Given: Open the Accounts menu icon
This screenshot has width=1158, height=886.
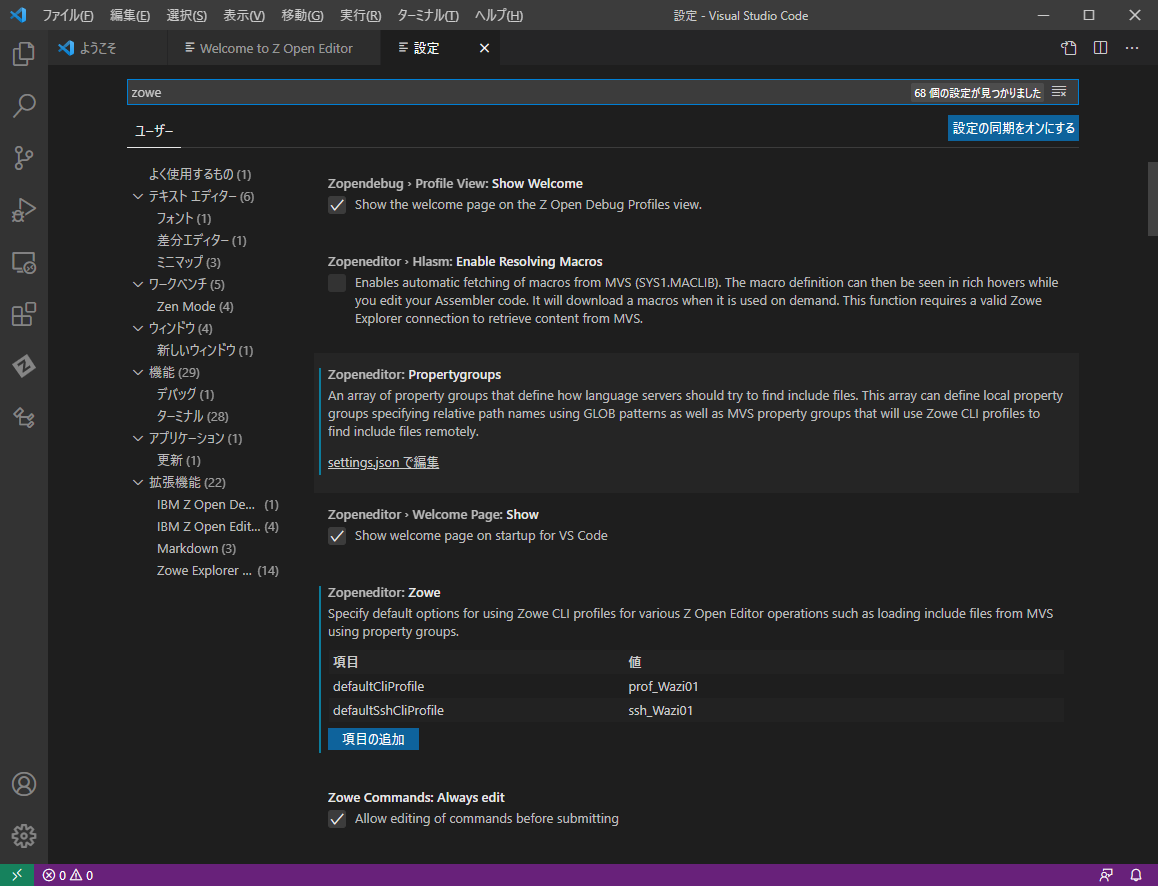Looking at the screenshot, I should (x=24, y=783).
